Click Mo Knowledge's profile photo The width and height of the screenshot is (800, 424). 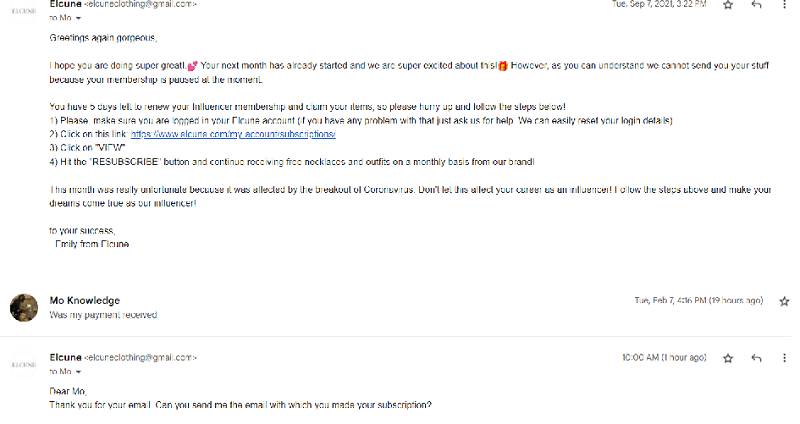point(24,307)
